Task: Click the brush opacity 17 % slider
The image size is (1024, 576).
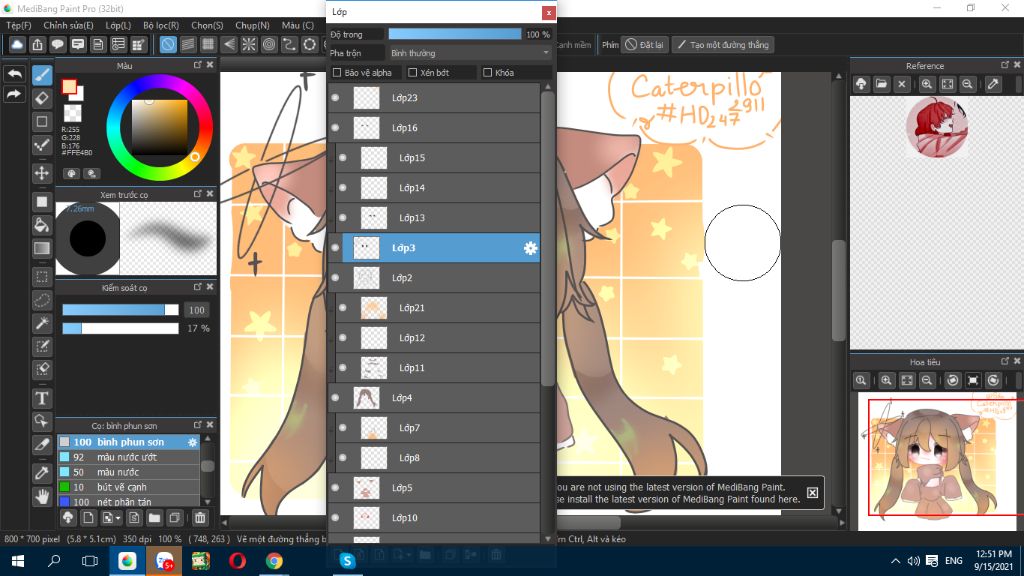Action: click(x=120, y=328)
